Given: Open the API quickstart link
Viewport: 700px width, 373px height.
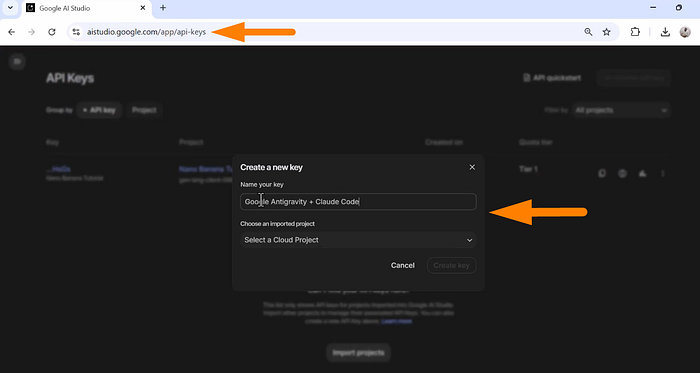Looking at the screenshot, I should tap(552, 78).
